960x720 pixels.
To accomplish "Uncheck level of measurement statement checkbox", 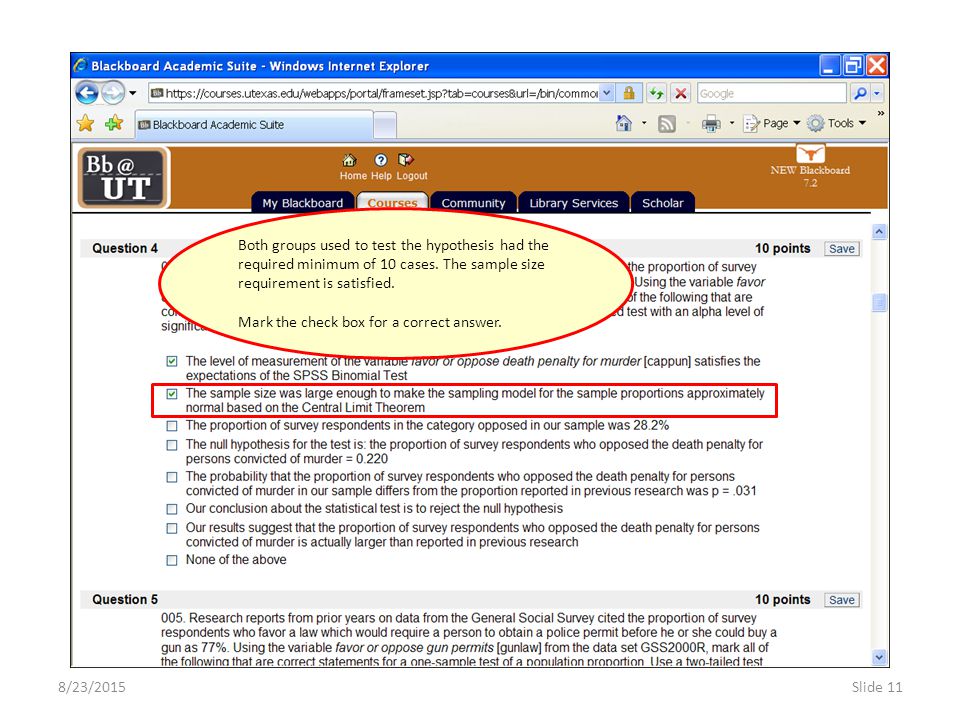I will [172, 361].
